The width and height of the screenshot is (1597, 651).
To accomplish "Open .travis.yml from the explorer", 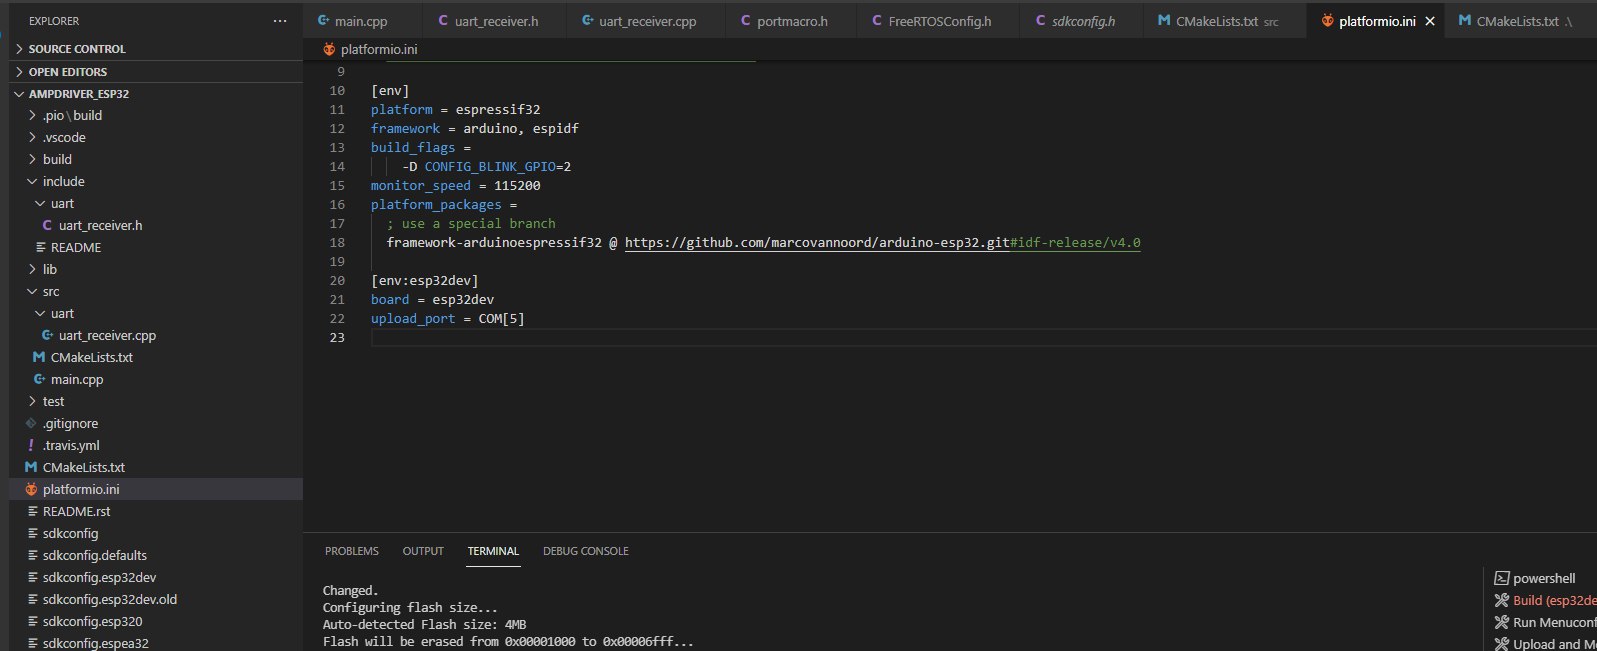I will (x=71, y=445).
